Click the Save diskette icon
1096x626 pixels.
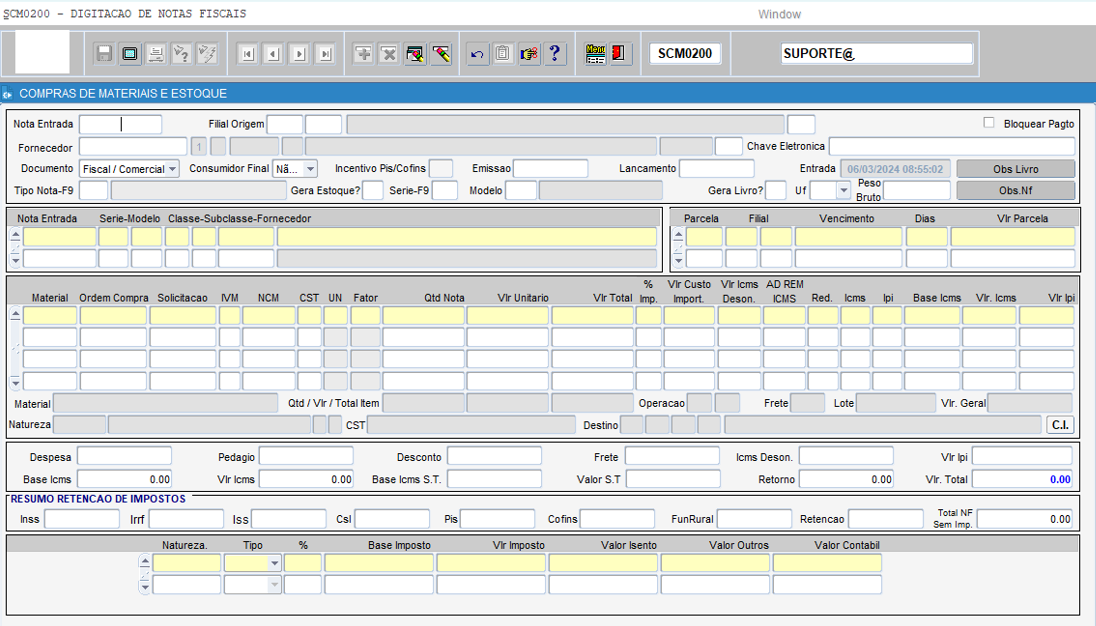point(104,54)
